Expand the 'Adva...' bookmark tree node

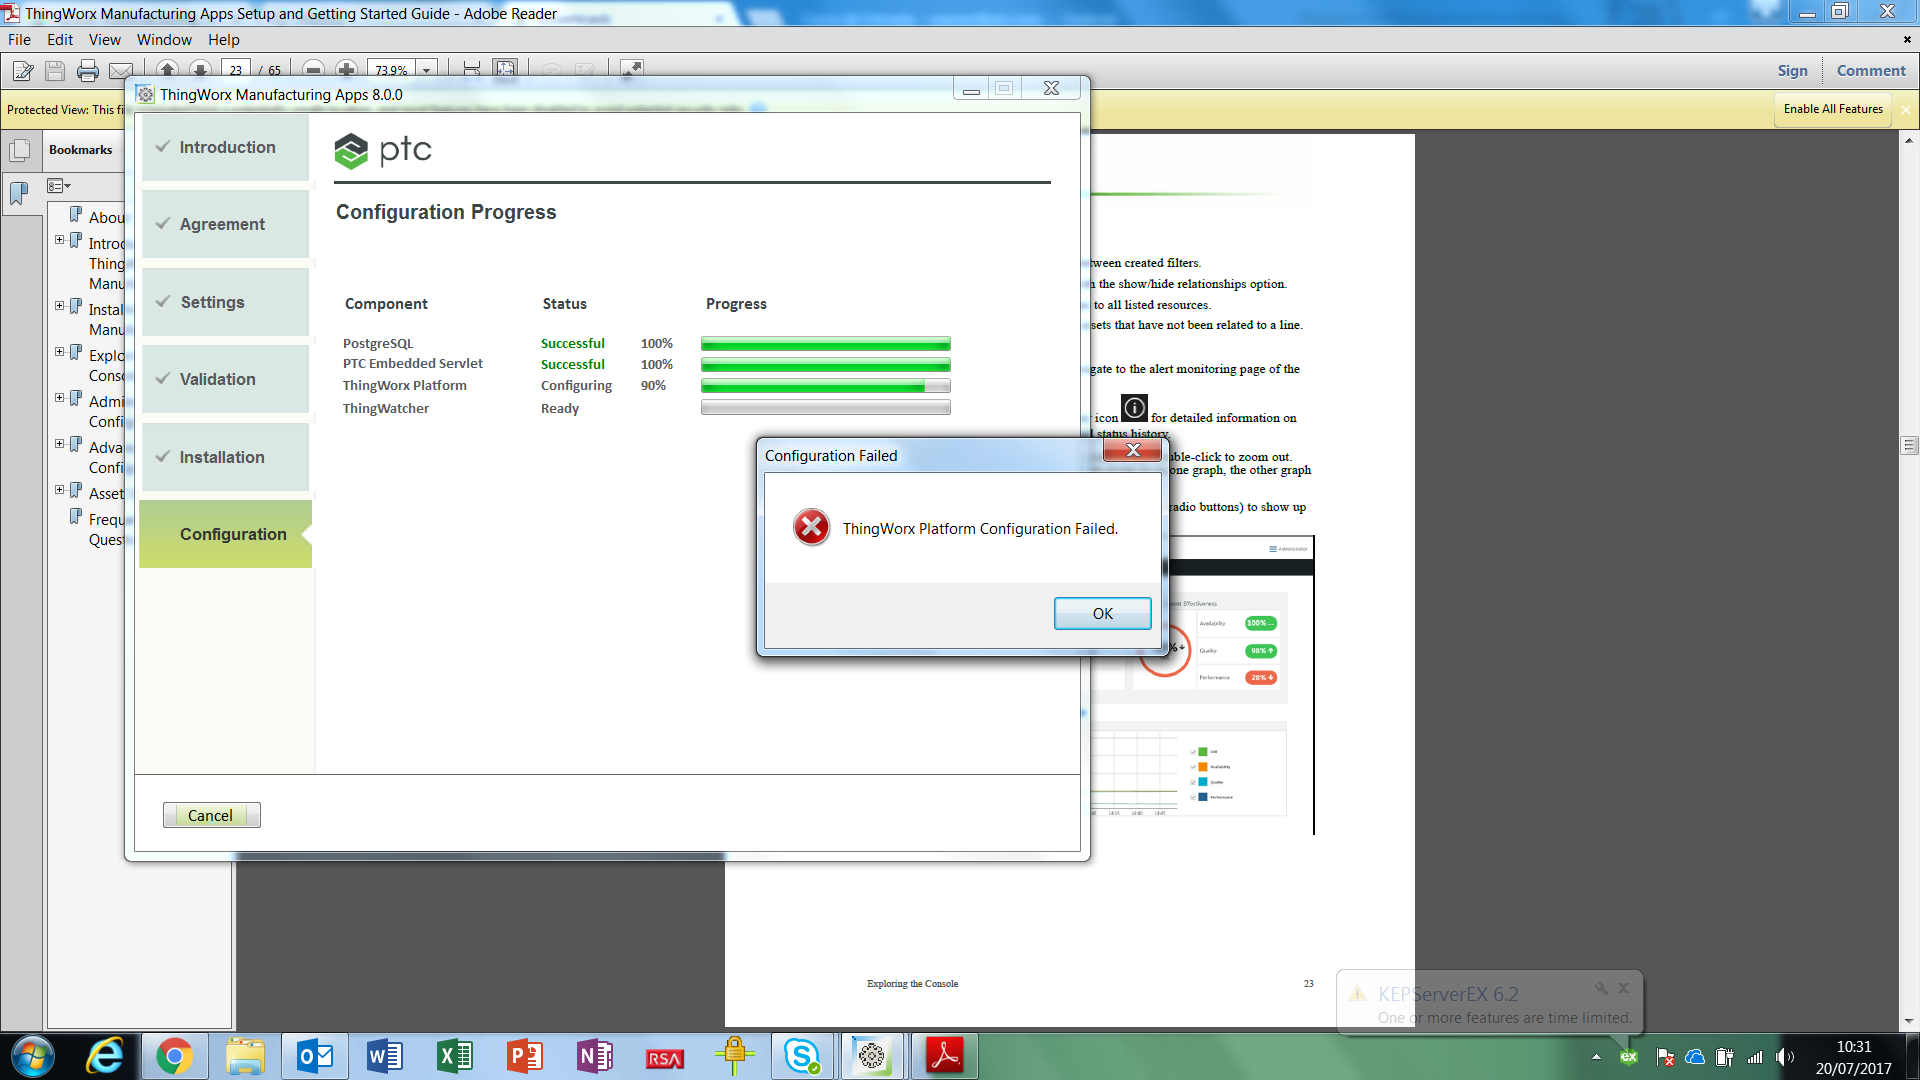click(x=59, y=444)
